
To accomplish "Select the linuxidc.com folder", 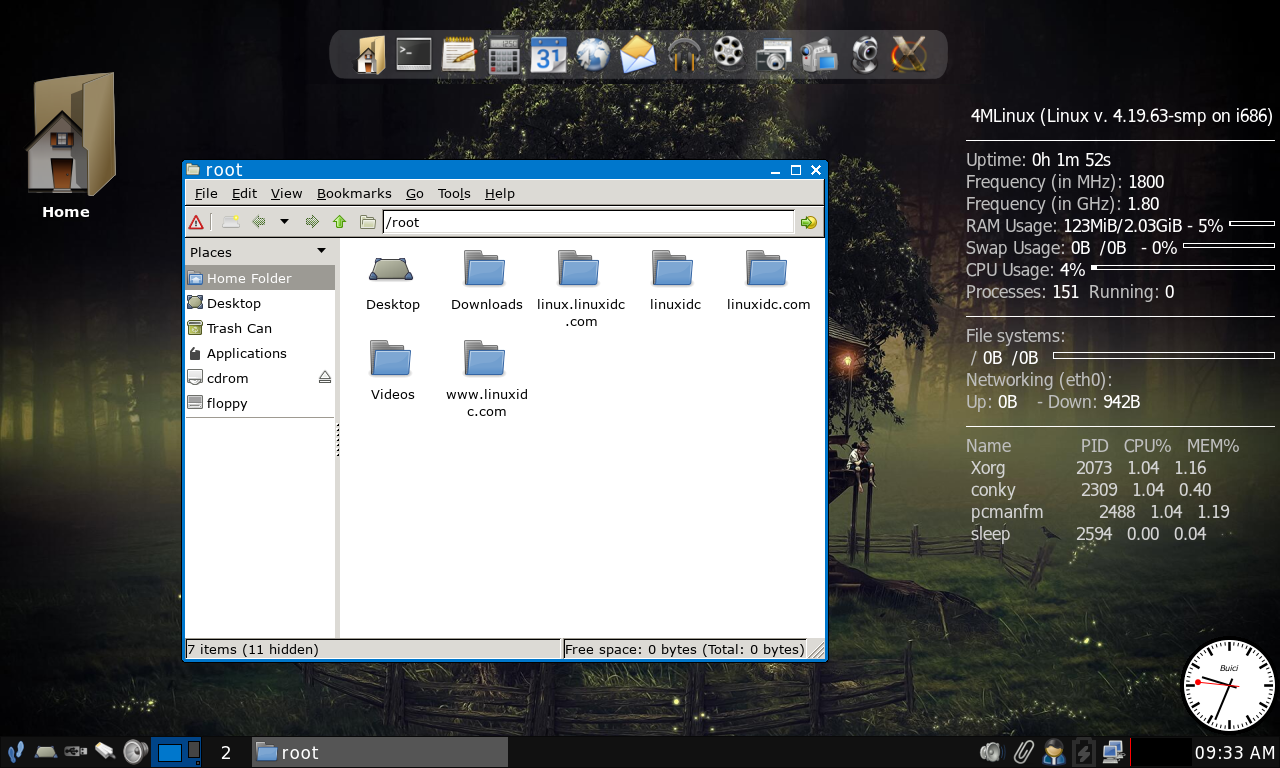I will click(x=768, y=280).
